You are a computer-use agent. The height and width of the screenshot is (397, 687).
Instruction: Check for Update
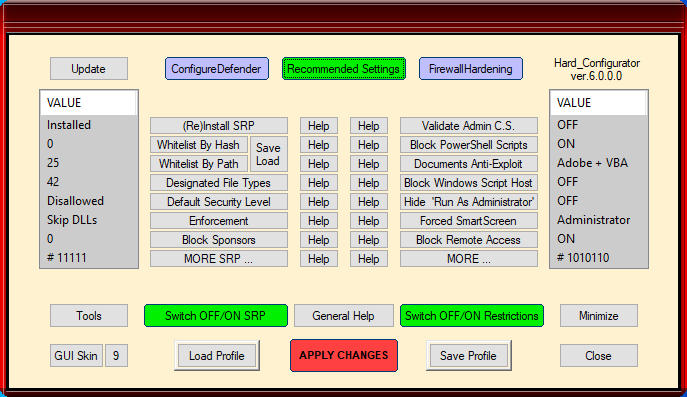tap(89, 69)
